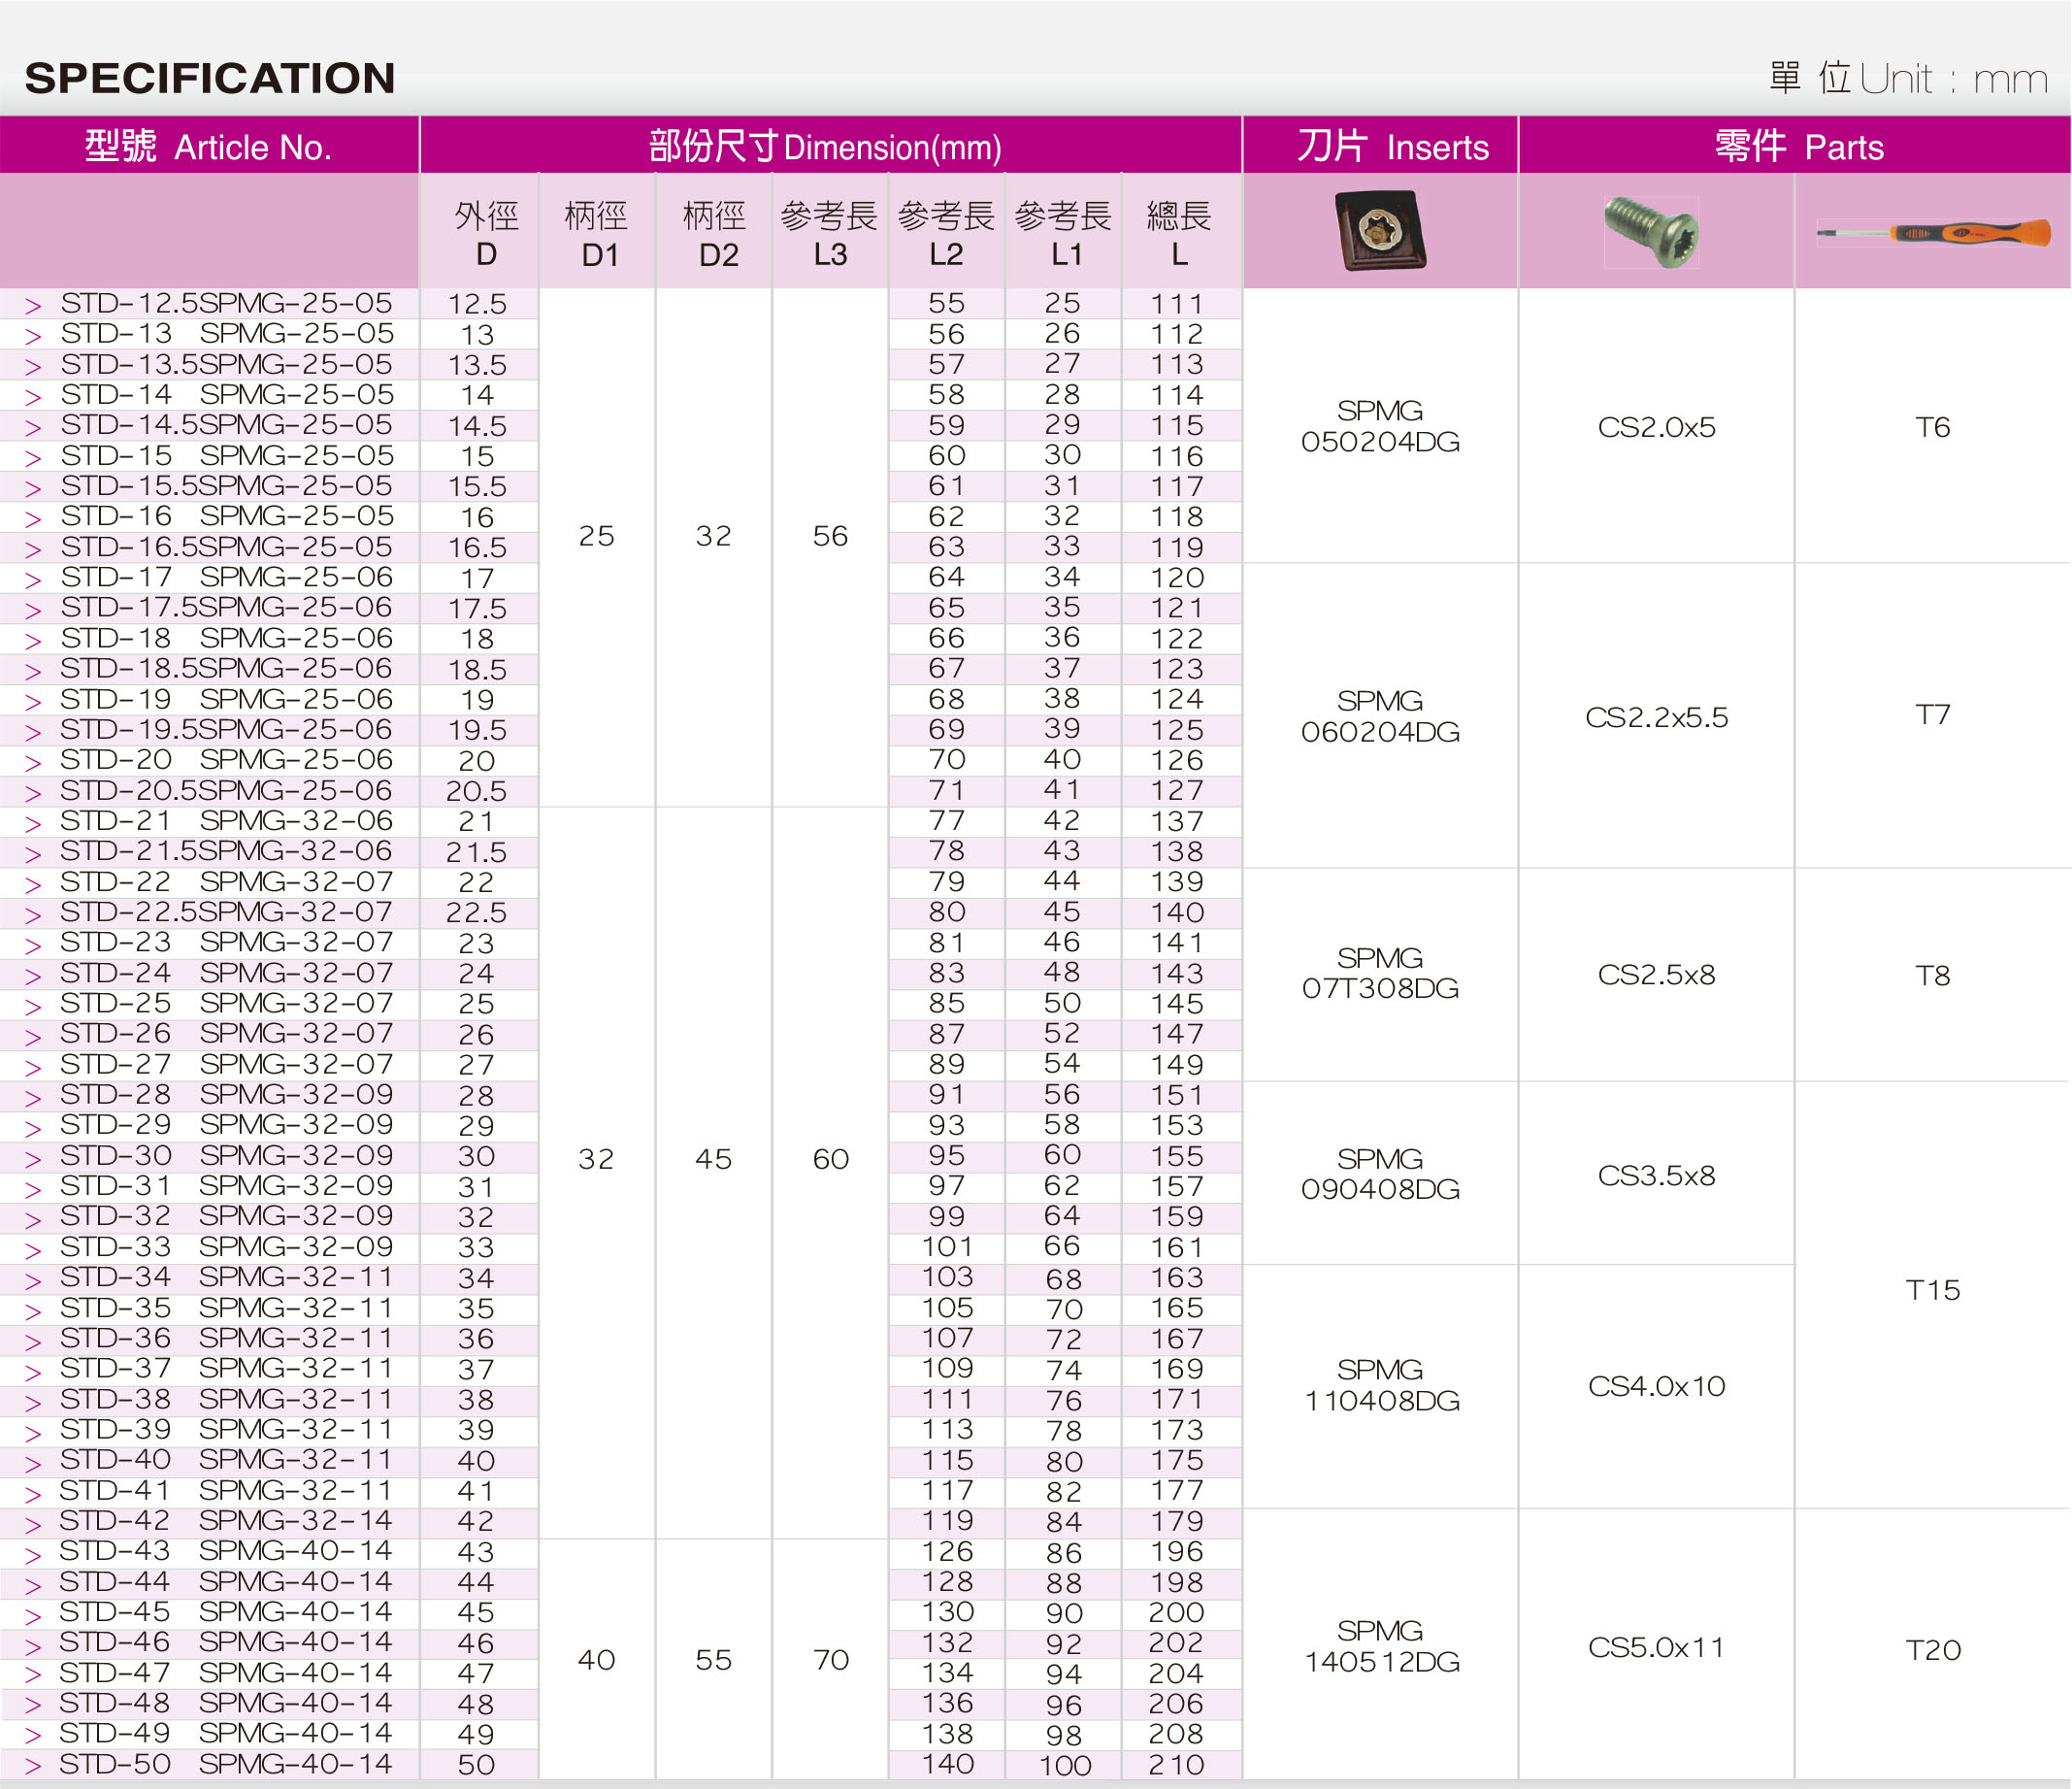Screen dimensions: 2072x1789
Task: Click wrench size T8
Action: [x=1932, y=975]
